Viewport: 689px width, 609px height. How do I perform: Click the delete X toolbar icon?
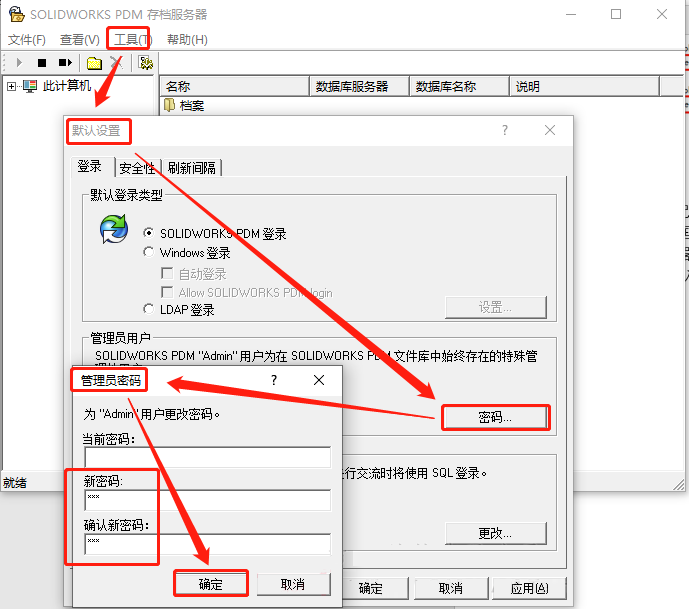[117, 63]
